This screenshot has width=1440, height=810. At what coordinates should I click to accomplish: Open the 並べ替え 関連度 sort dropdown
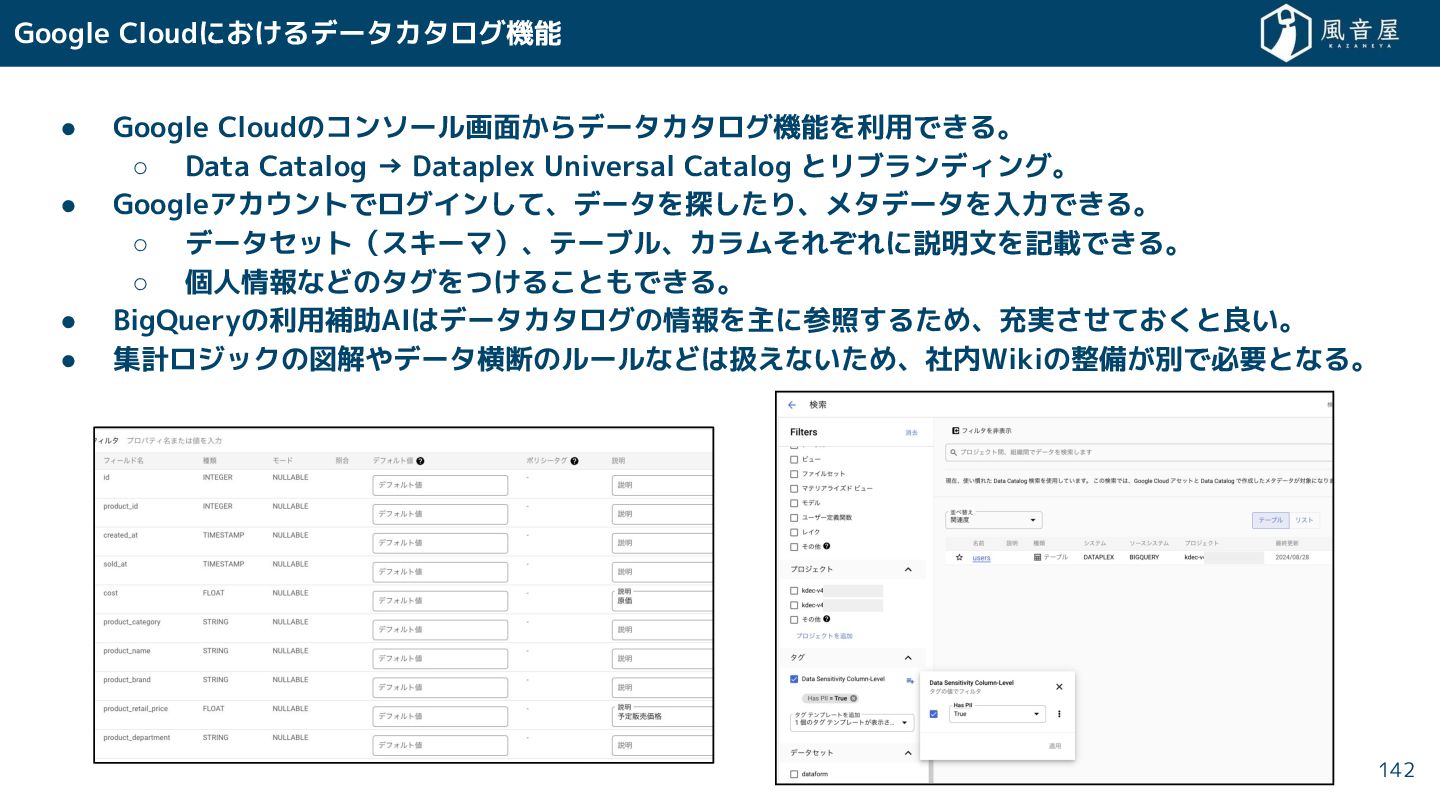(x=994, y=520)
